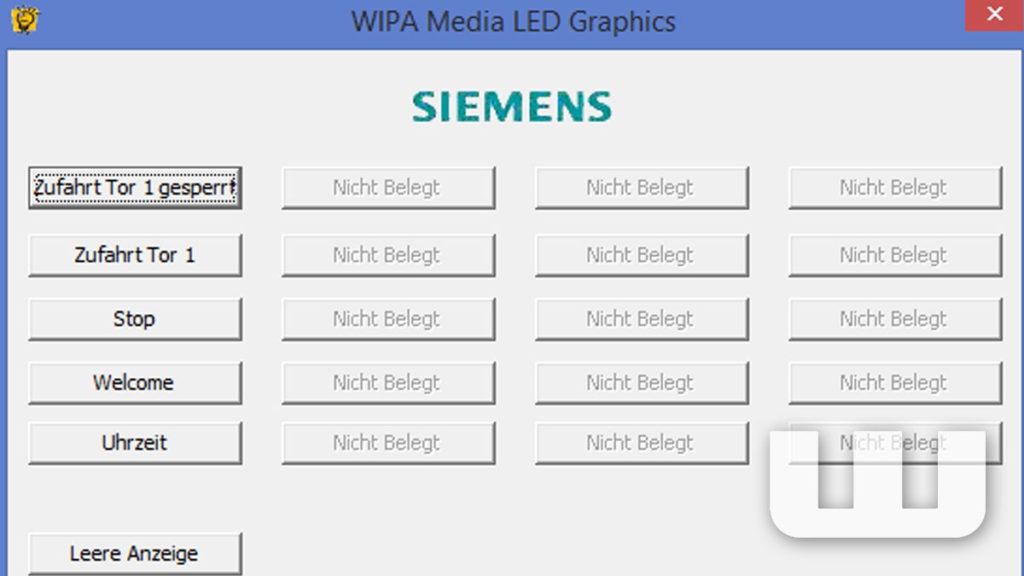The height and width of the screenshot is (576, 1024).
Task: Click fourth-column Nicht Belegt in Welcome row
Action: tap(895, 383)
